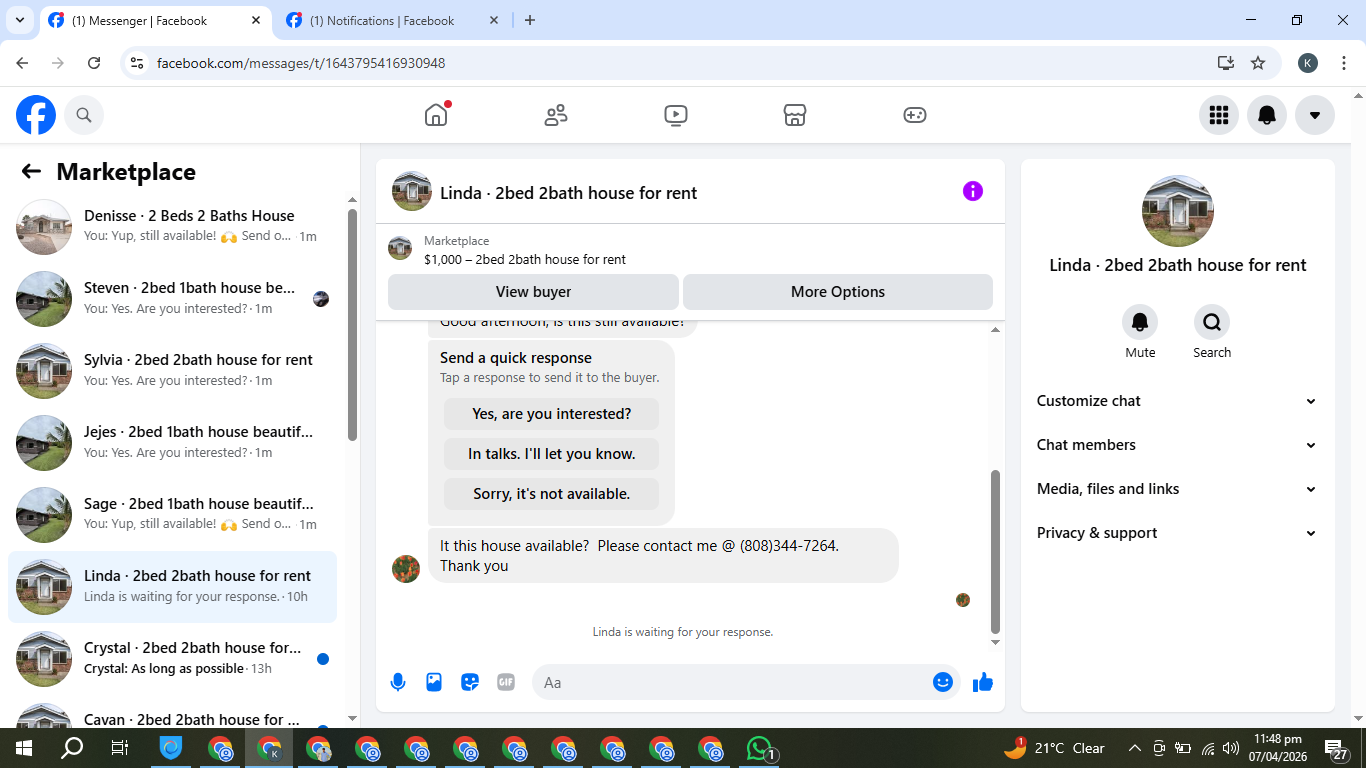The width and height of the screenshot is (1366, 768).
Task: Open the account dropdown arrow in header
Action: tap(1315, 115)
